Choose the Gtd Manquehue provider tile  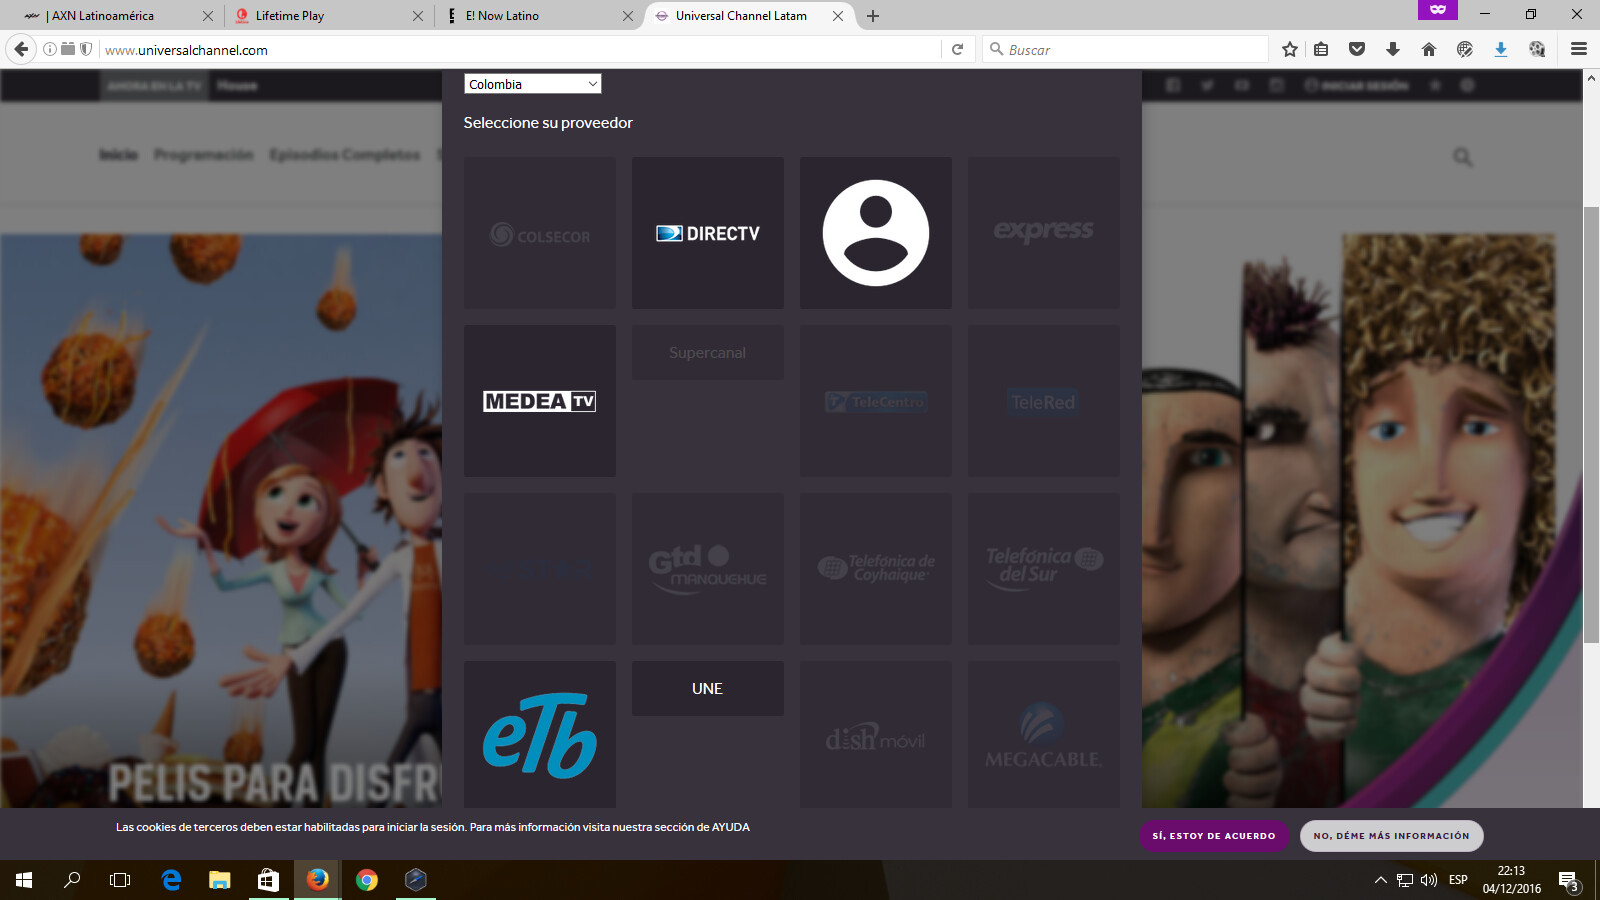pyautogui.click(x=708, y=569)
